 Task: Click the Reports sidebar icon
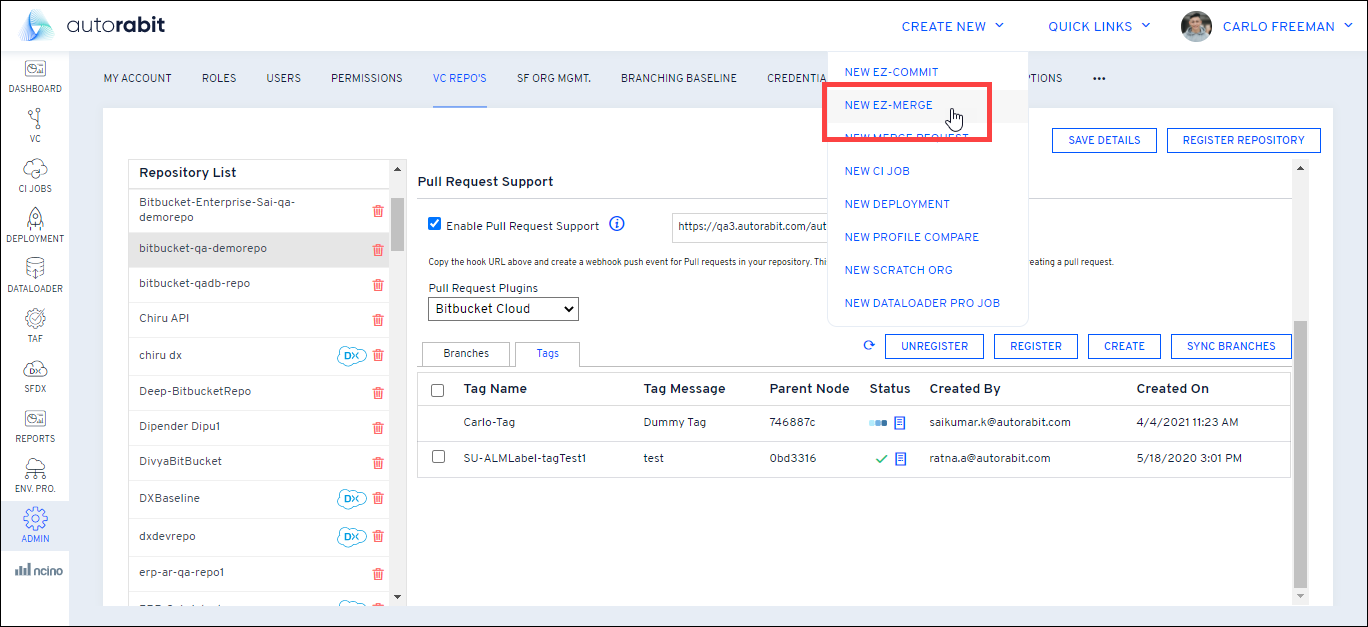tap(35, 424)
